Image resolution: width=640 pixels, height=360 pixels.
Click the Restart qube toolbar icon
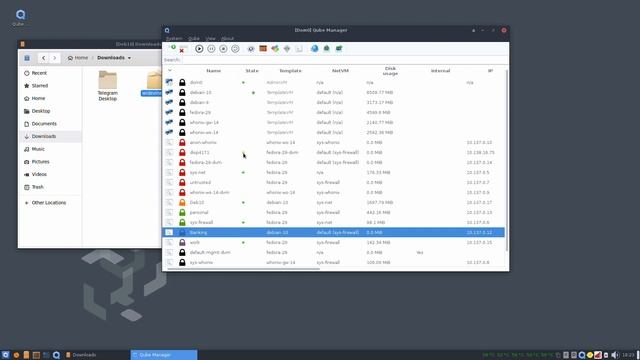pyautogui.click(x=235, y=49)
